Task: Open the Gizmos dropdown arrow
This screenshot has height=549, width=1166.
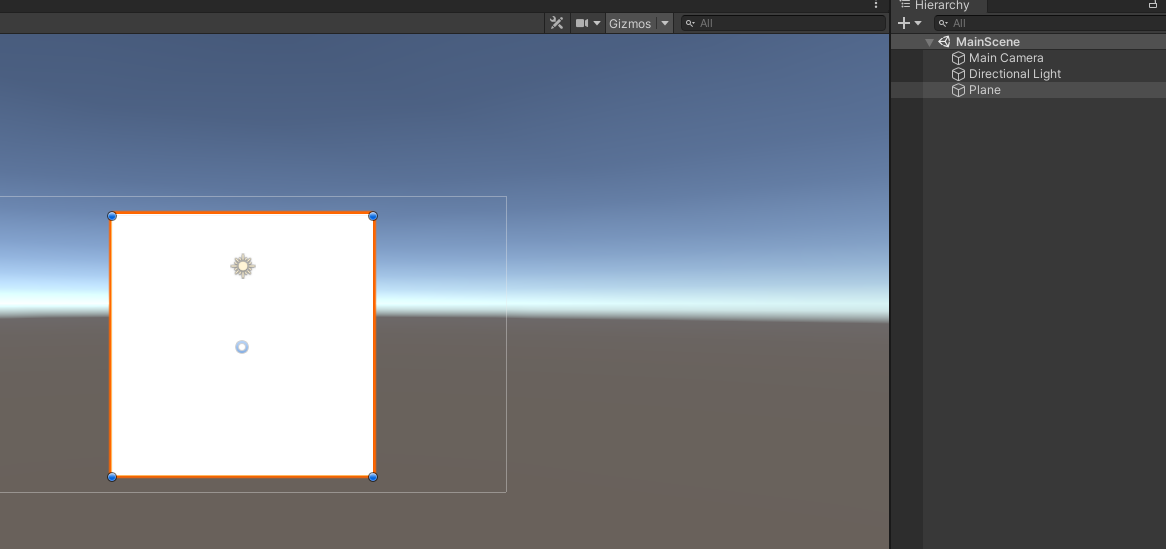Action: (665, 23)
